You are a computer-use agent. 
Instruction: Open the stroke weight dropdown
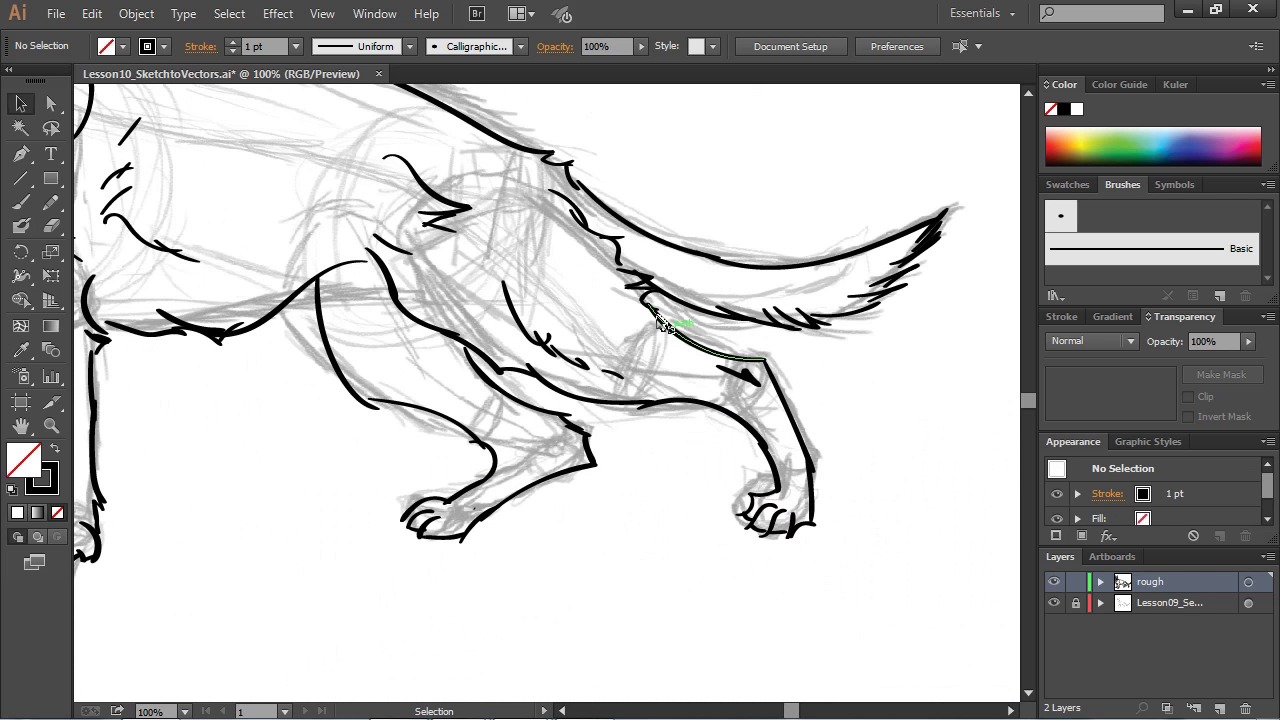pos(295,47)
